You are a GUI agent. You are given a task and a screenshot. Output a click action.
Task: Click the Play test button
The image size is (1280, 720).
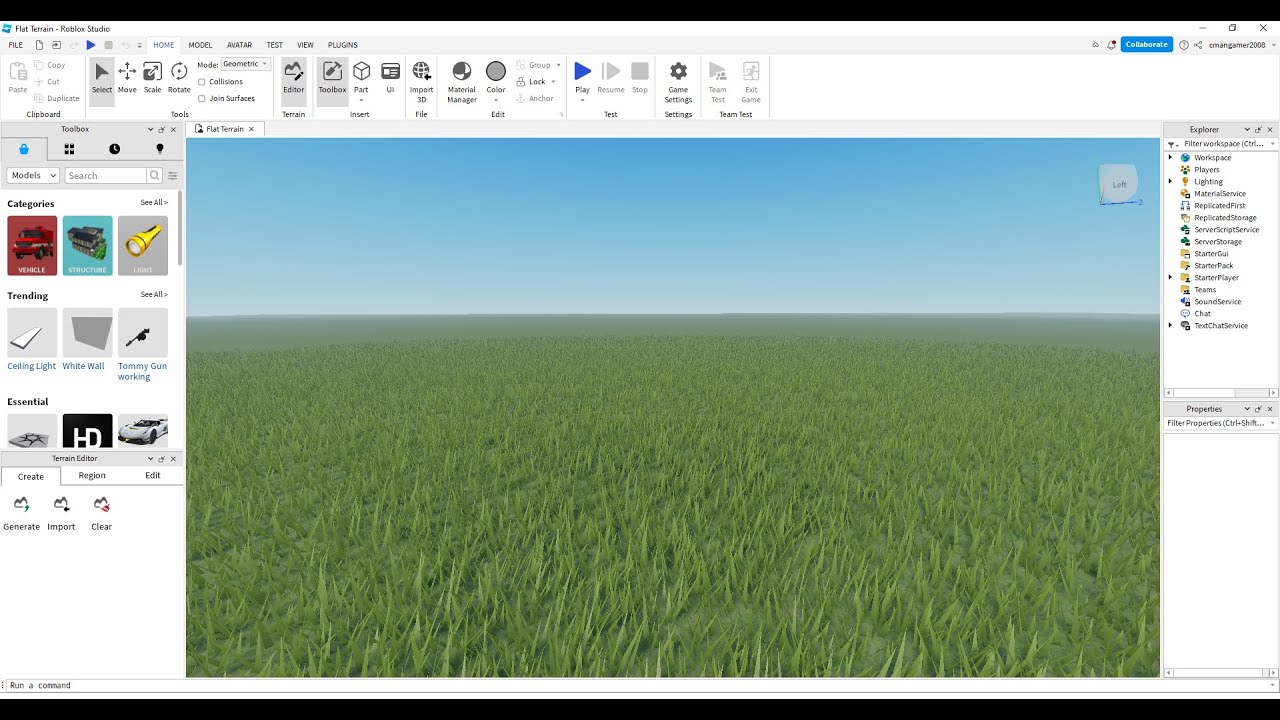[x=583, y=72]
